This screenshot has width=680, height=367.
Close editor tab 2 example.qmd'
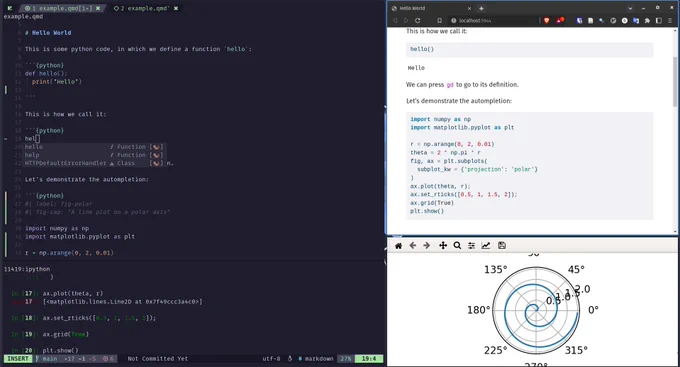(176, 8)
